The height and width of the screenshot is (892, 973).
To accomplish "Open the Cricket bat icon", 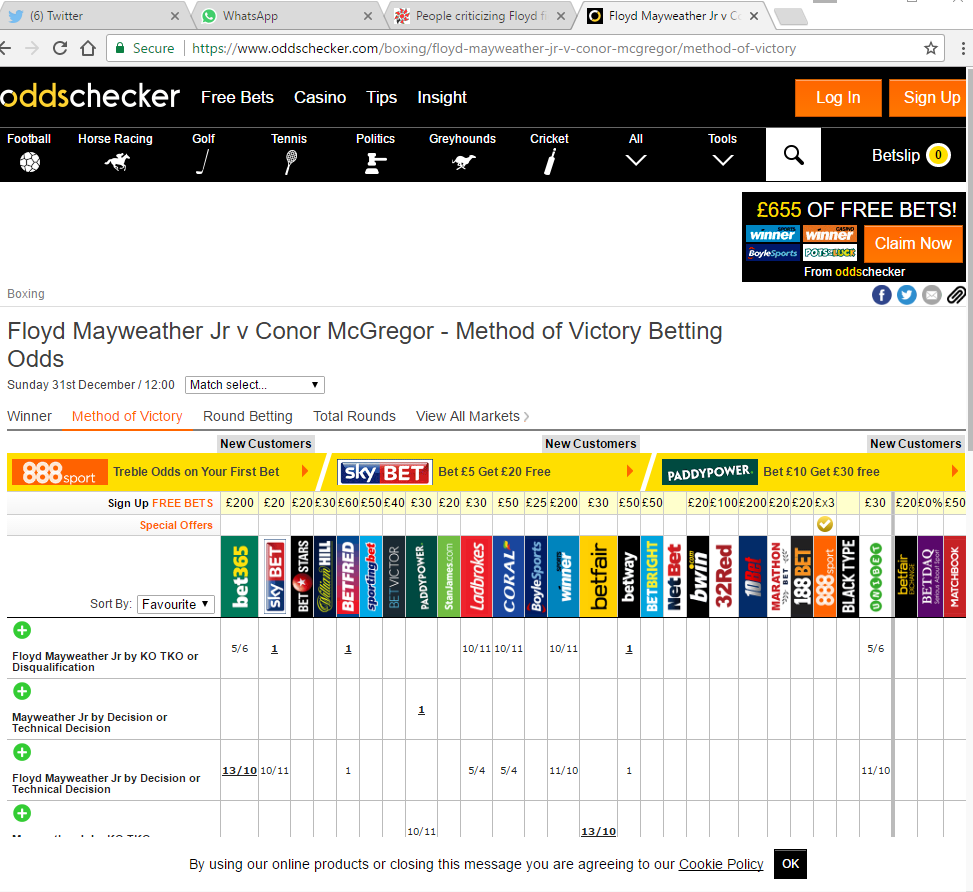I will [x=549, y=162].
